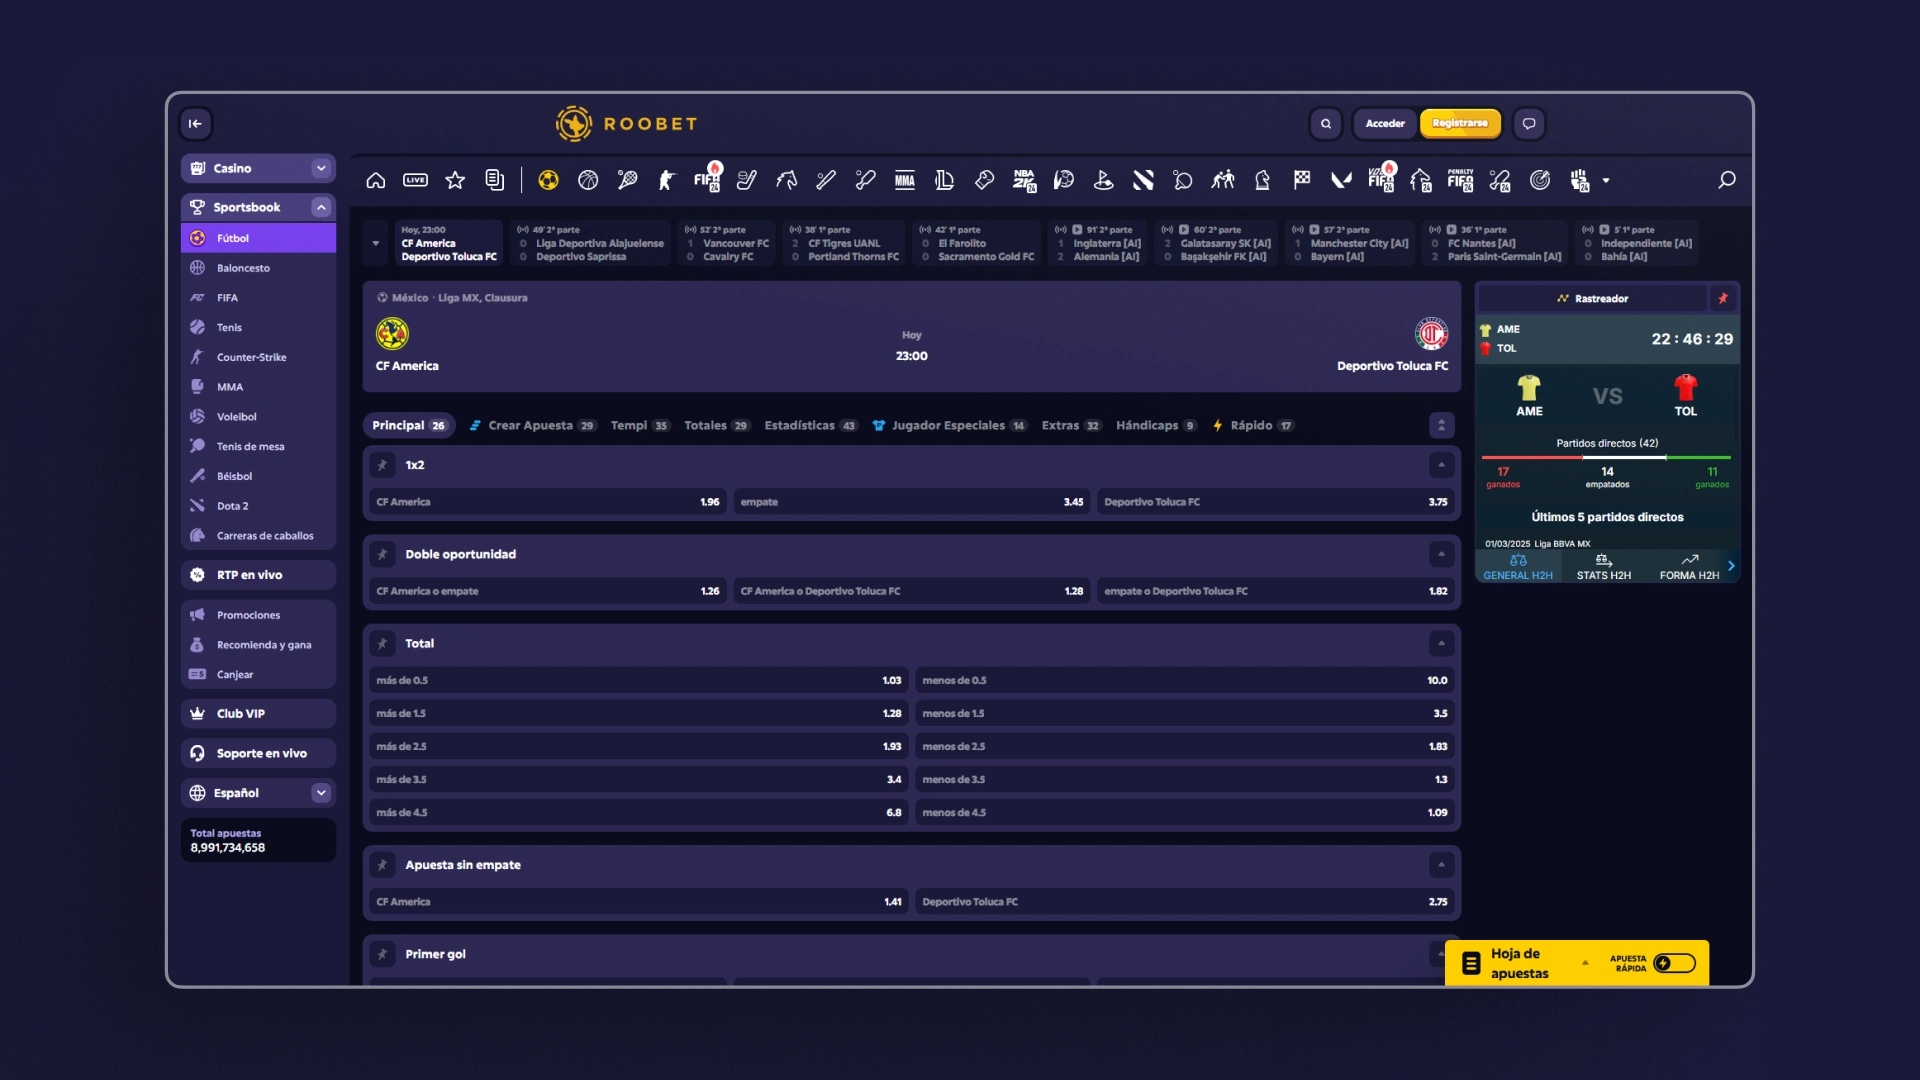Pin the Doble oportunidad market

[x=382, y=554]
